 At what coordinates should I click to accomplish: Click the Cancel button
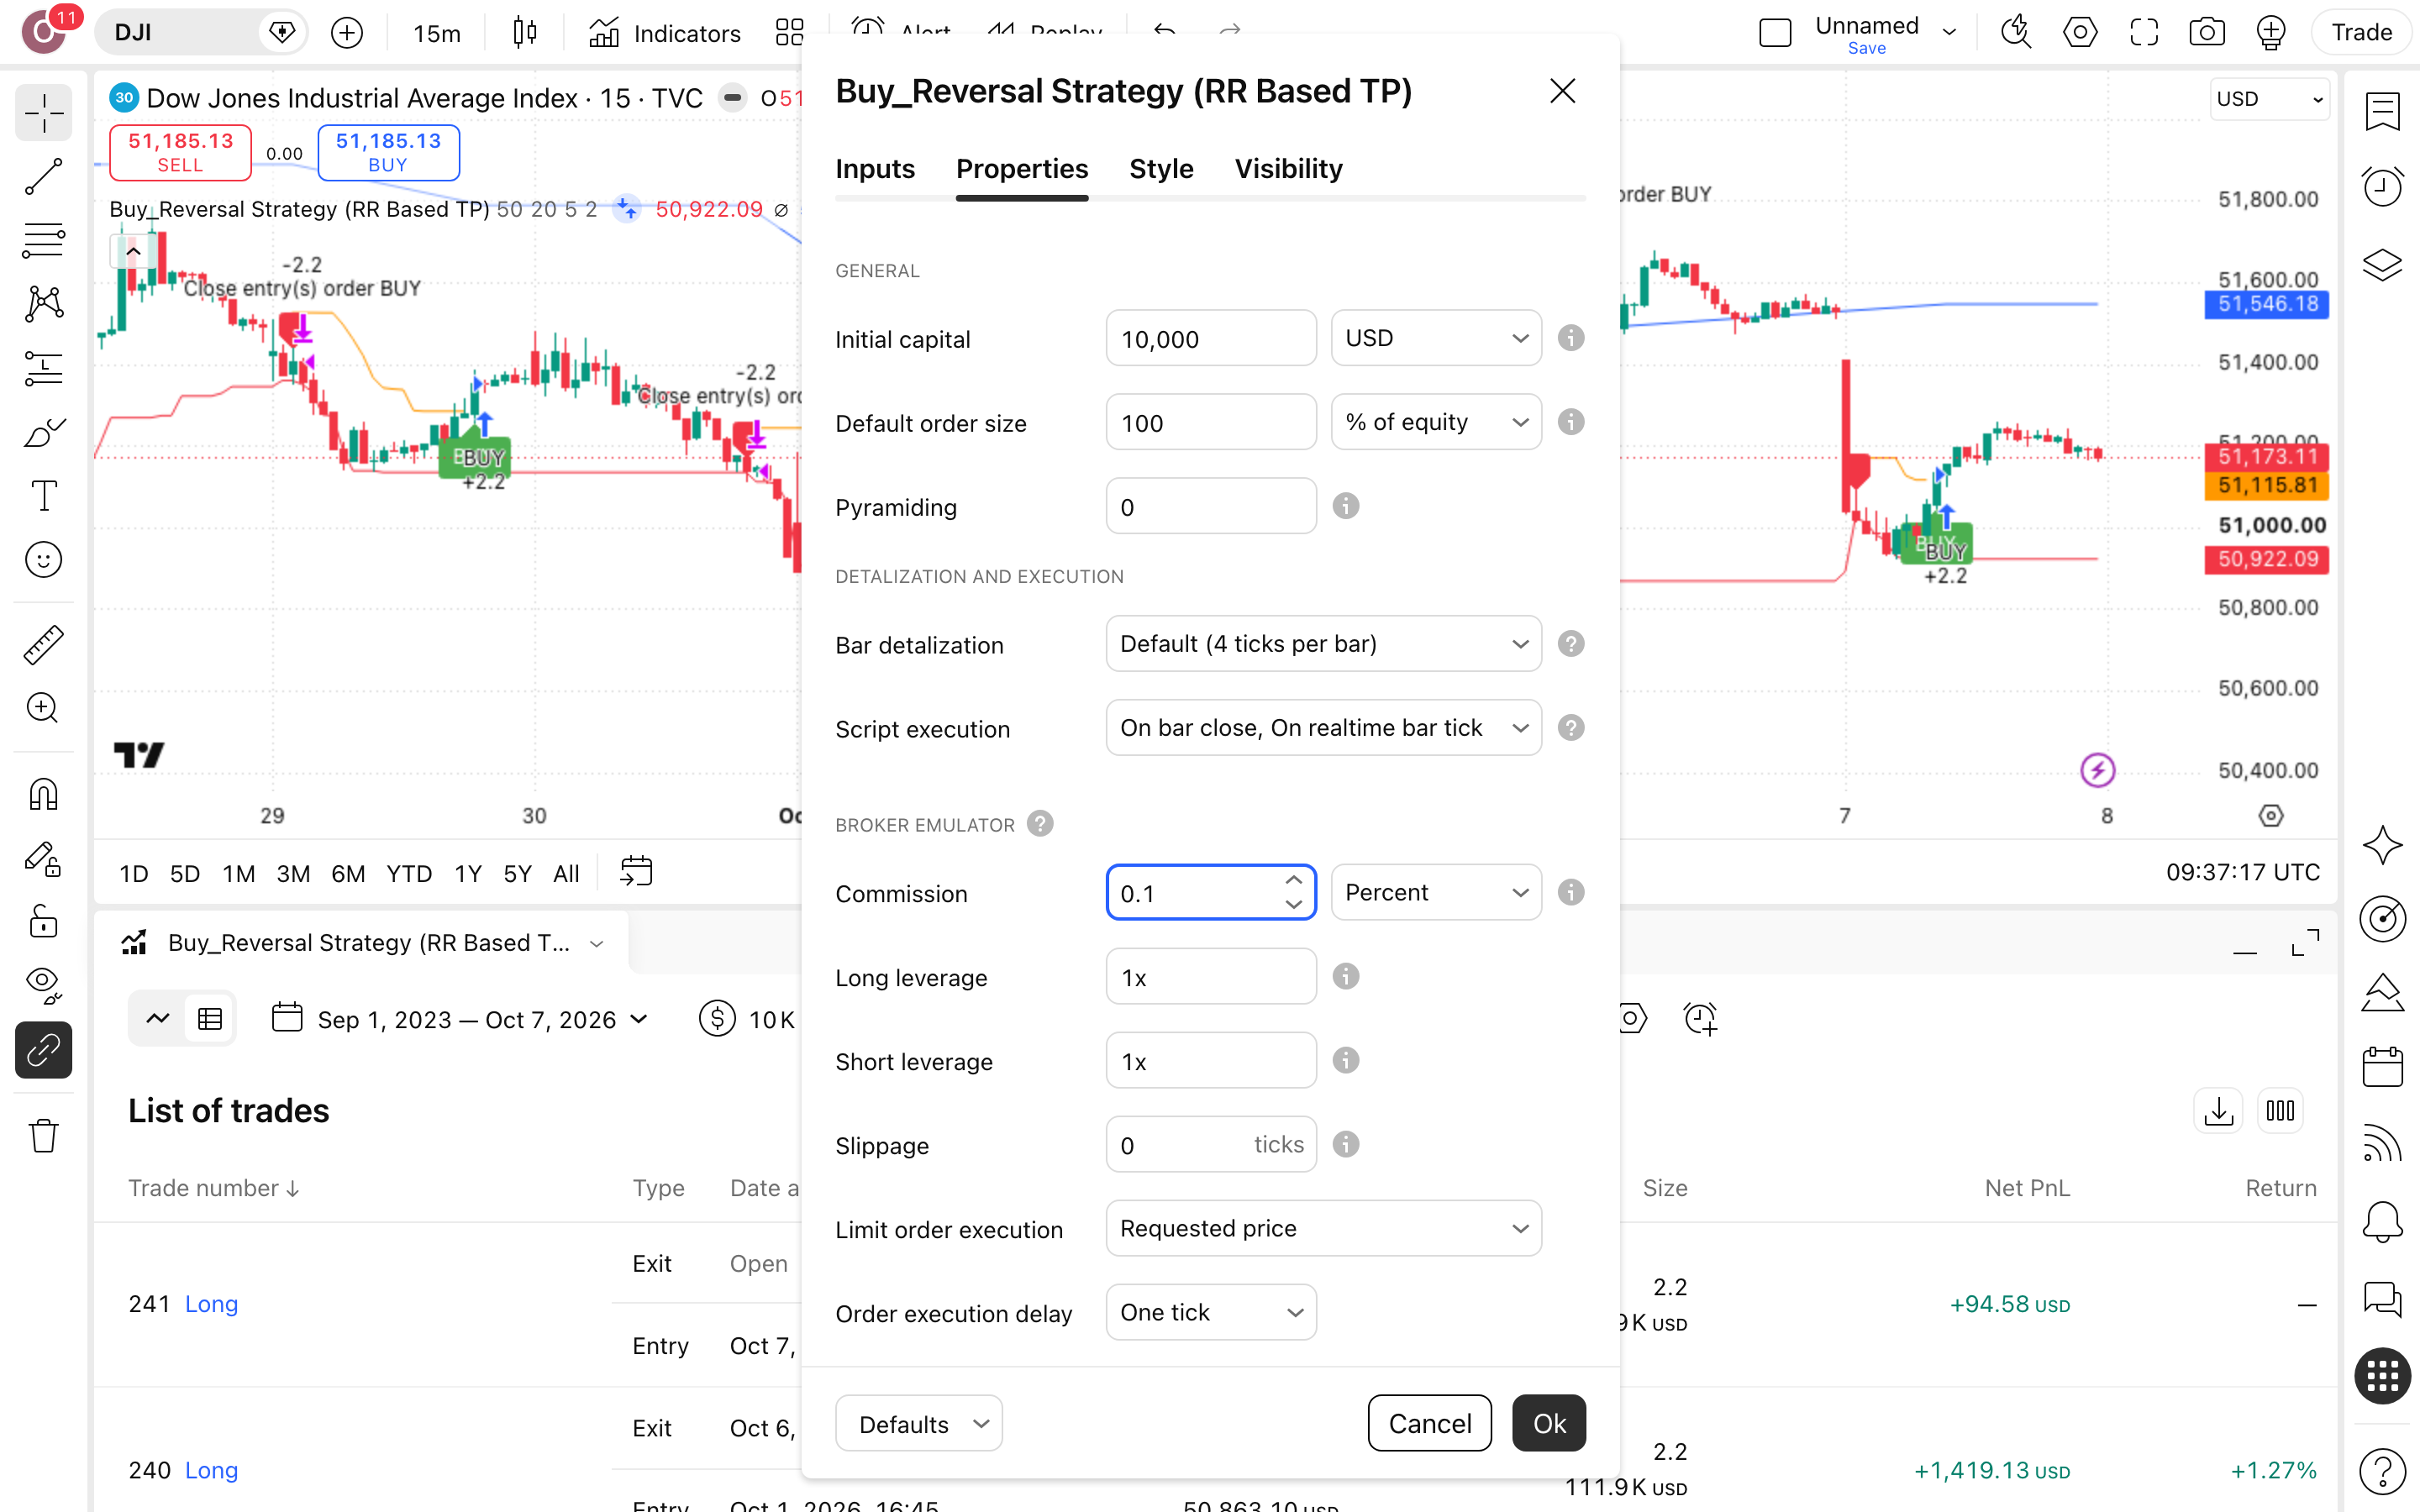pos(1430,1423)
